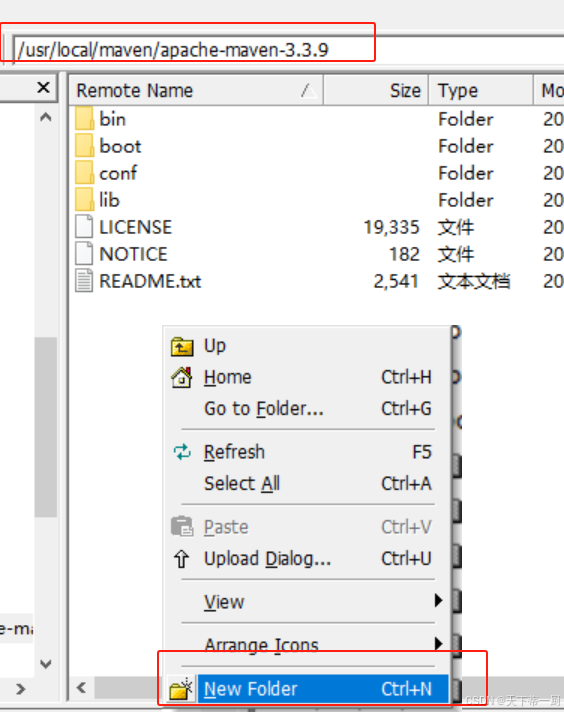Create a folder with New Folder entry
The image size is (564, 712).
(307, 689)
